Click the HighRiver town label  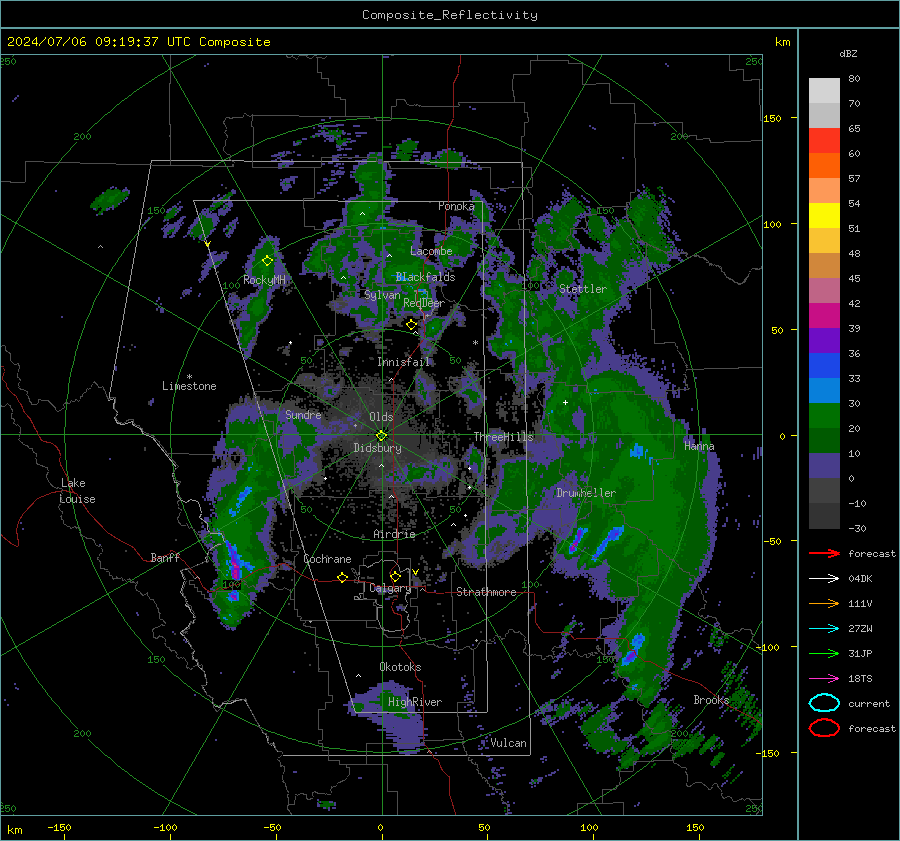(x=415, y=702)
